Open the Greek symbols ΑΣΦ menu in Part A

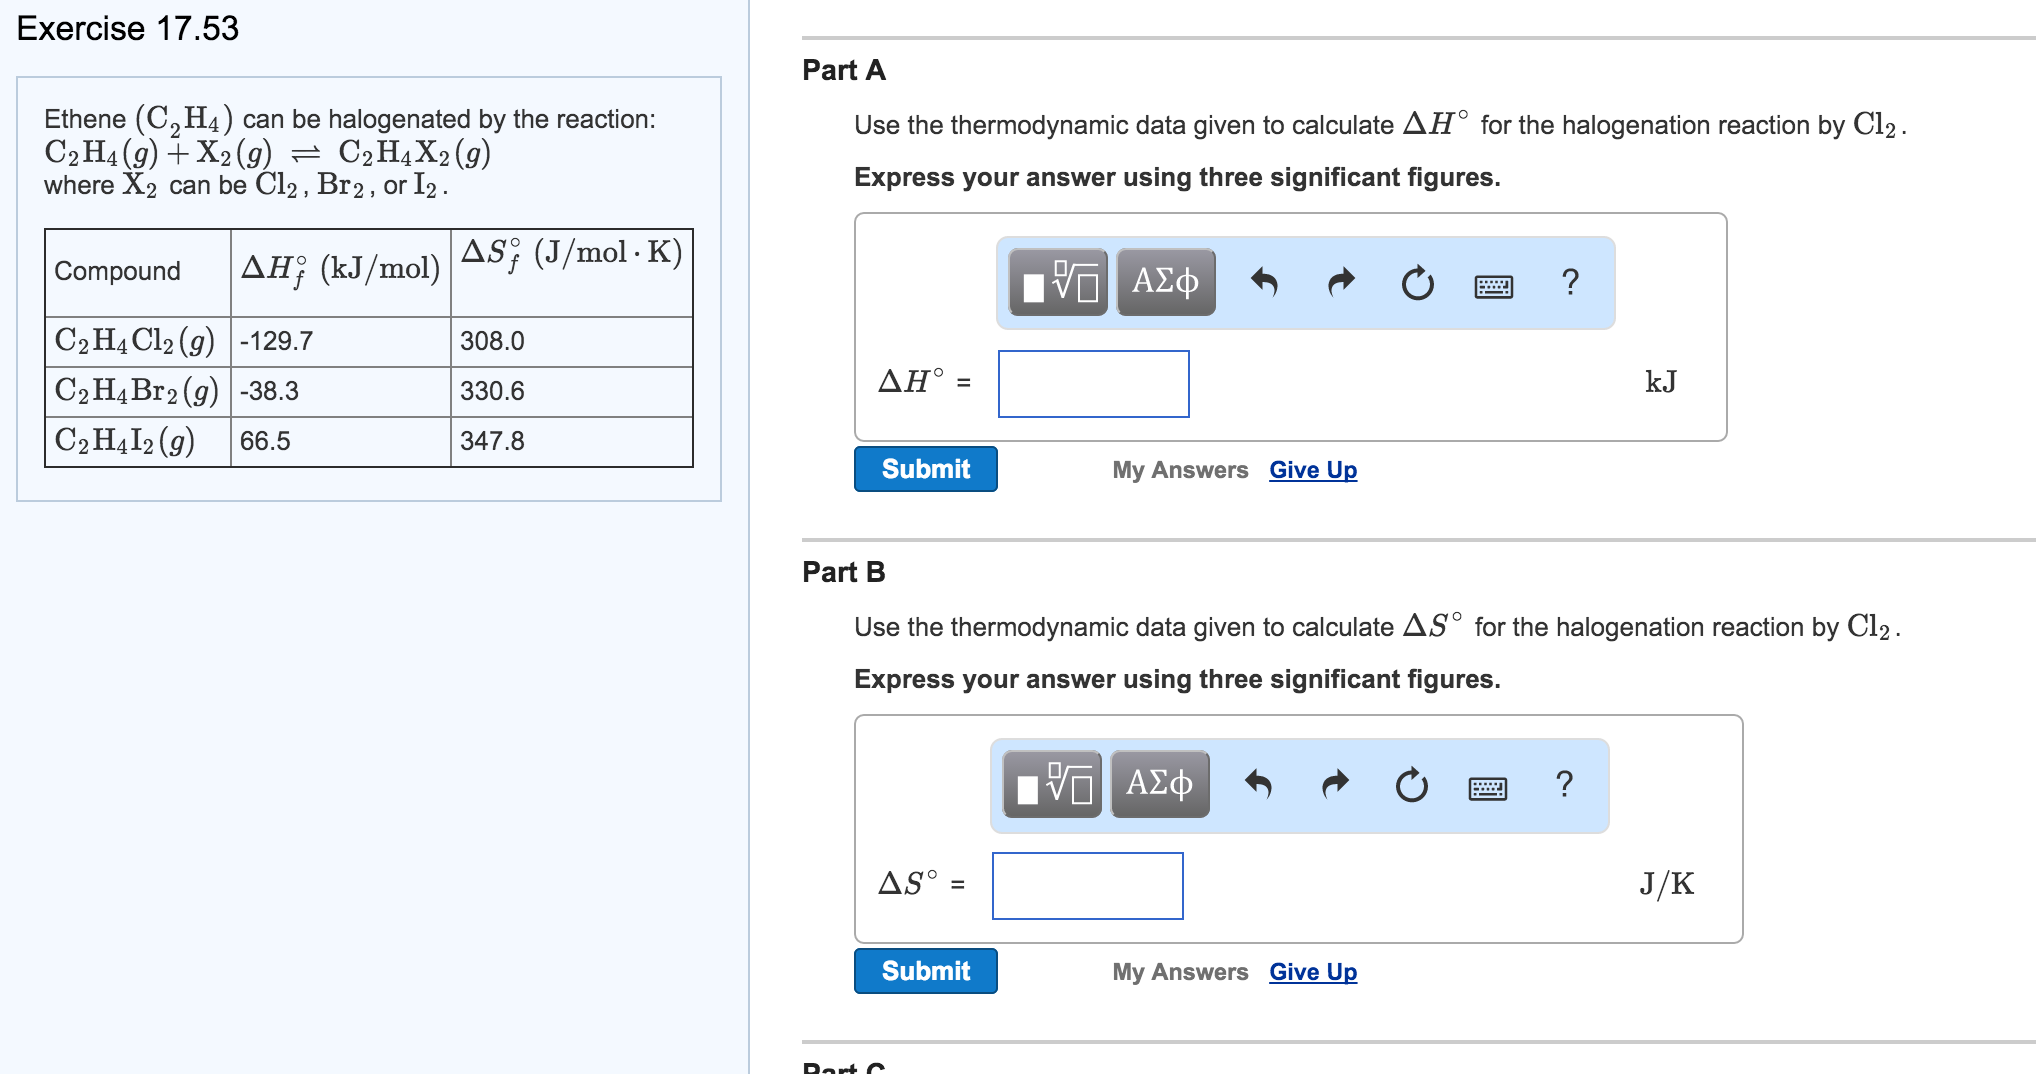click(1163, 283)
